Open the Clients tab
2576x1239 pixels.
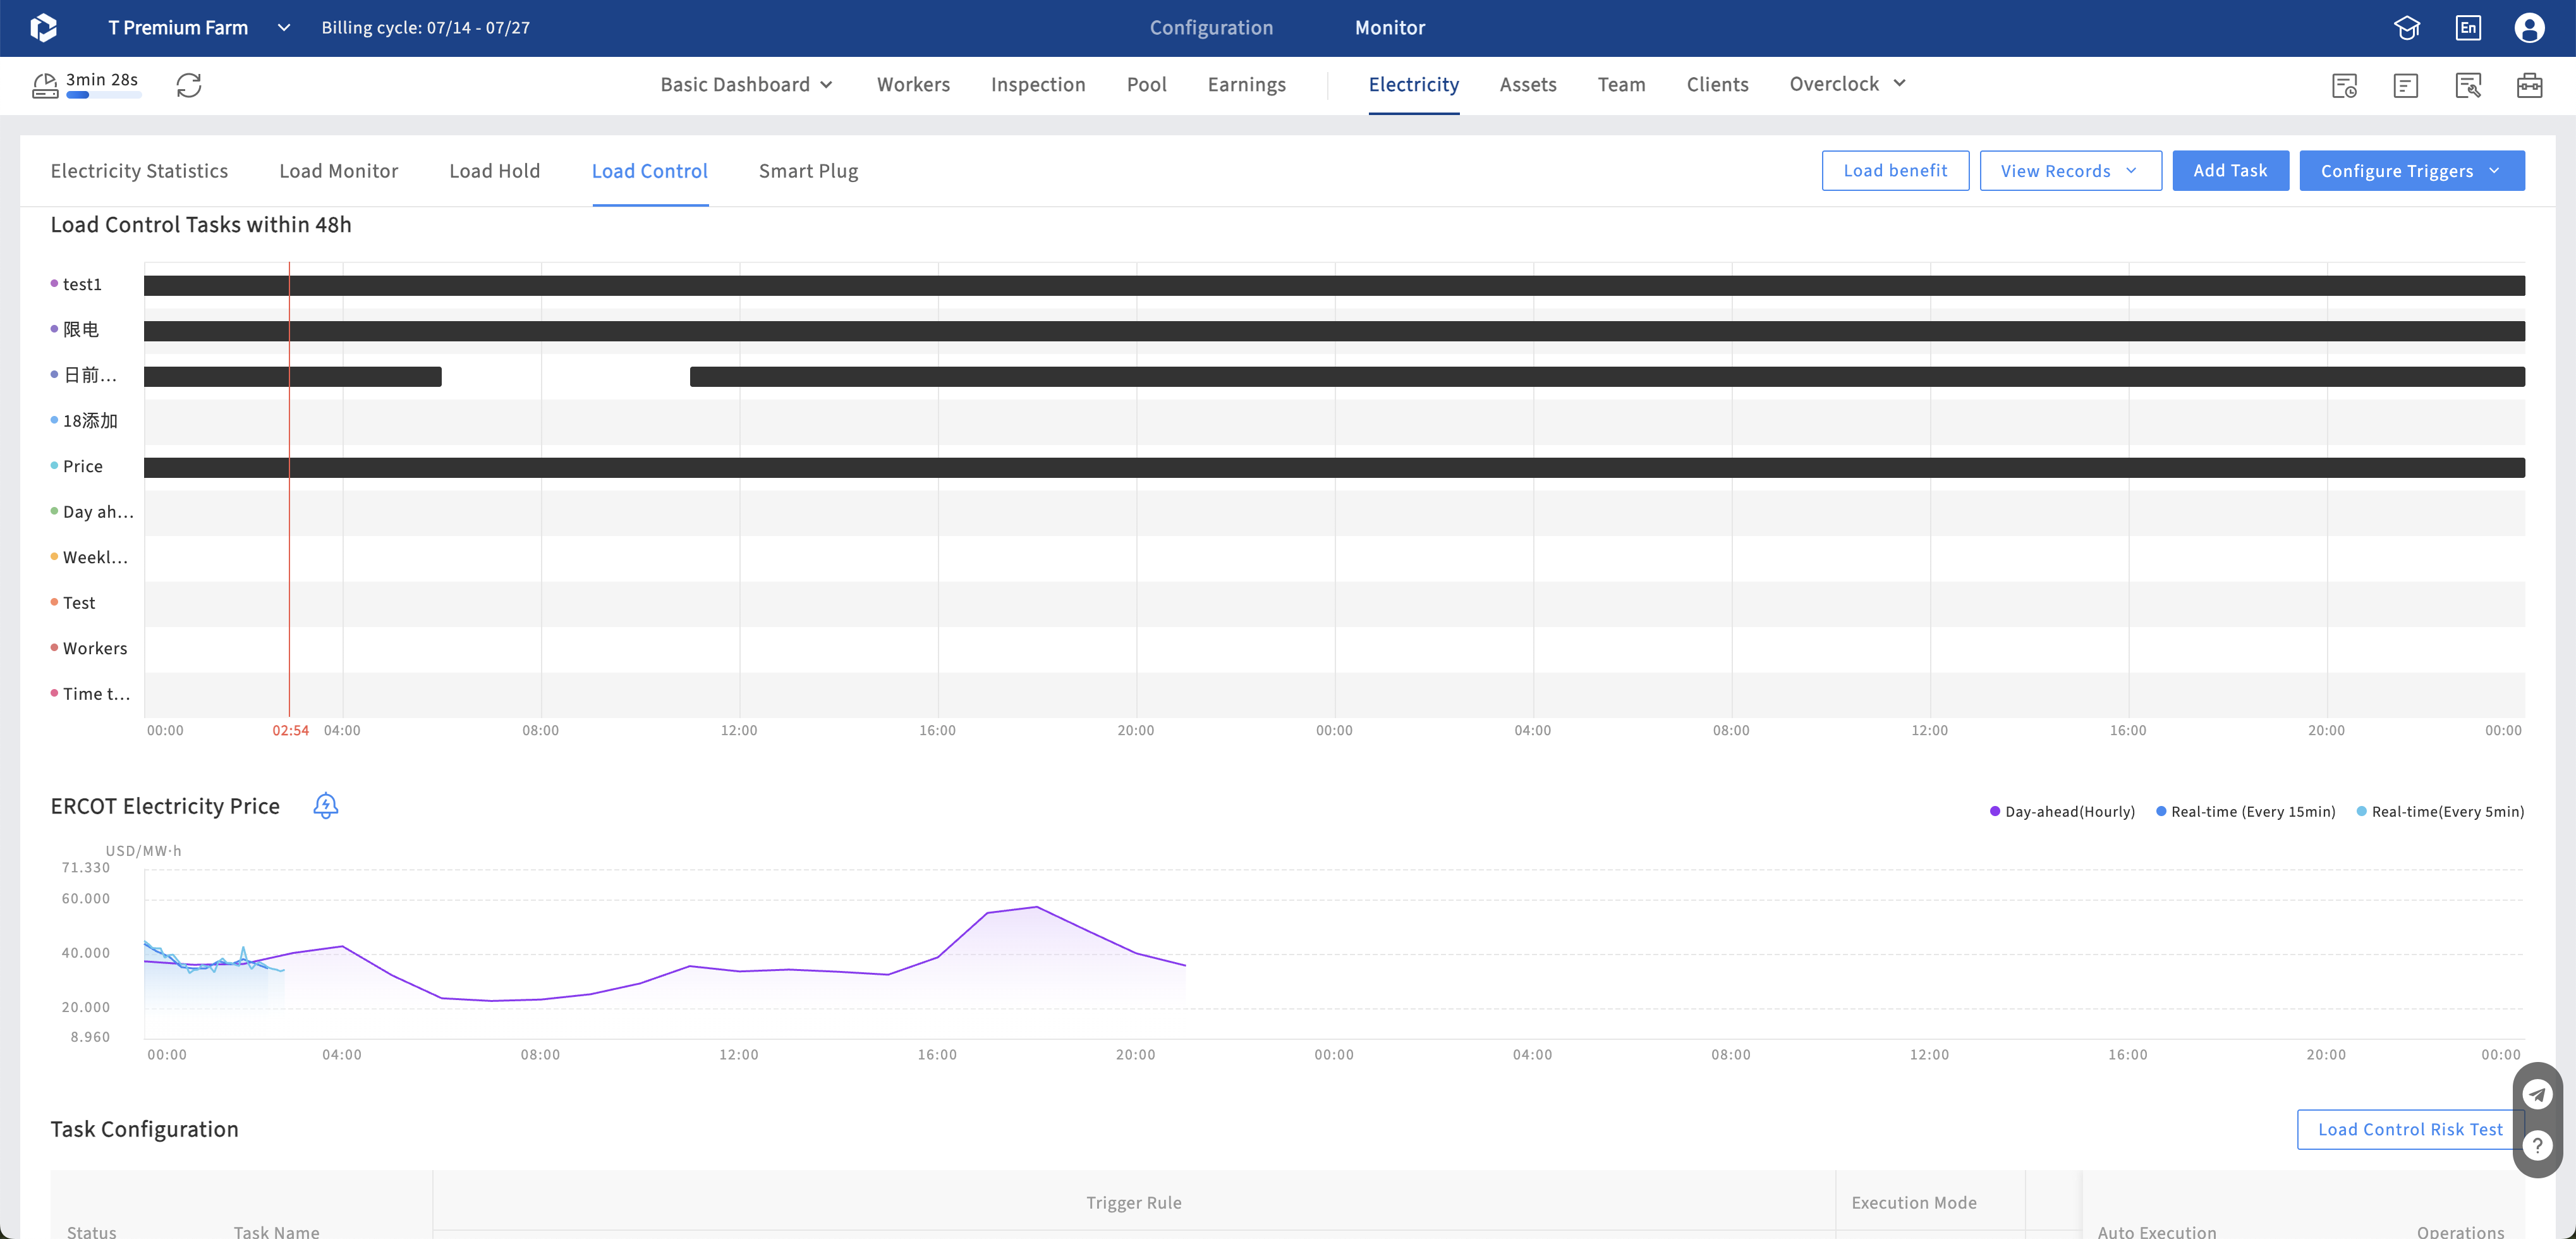tap(1717, 85)
